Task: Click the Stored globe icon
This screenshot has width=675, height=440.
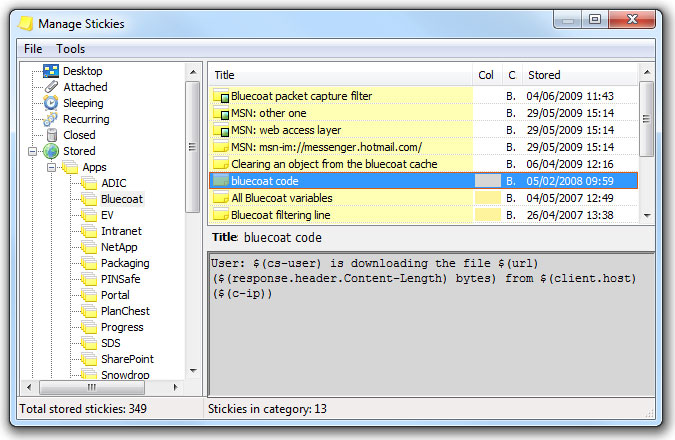Action: (51, 151)
